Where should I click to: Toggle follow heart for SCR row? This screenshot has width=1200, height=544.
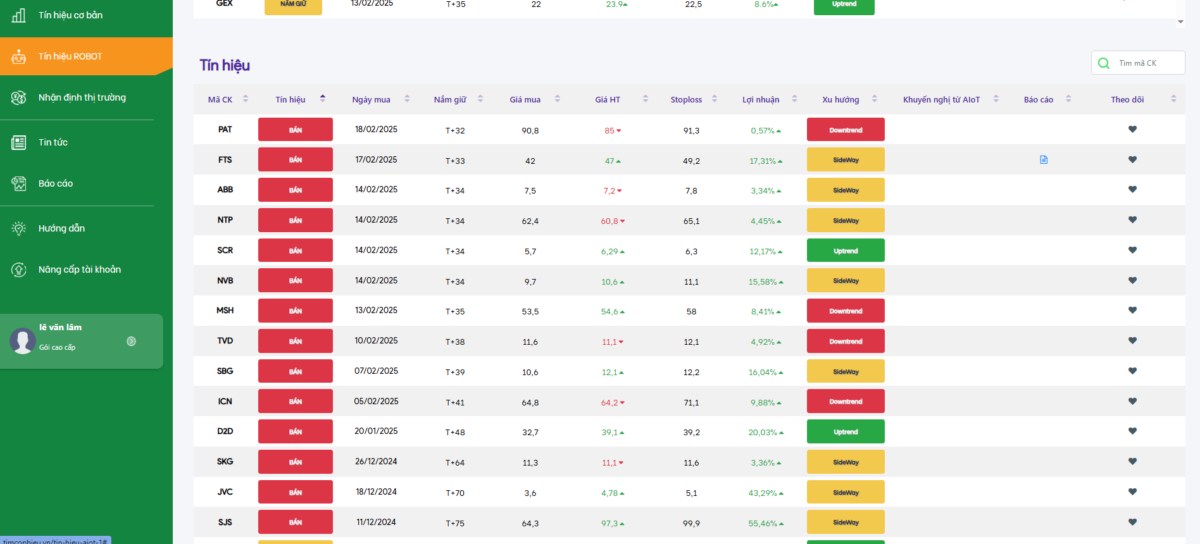coord(1133,250)
